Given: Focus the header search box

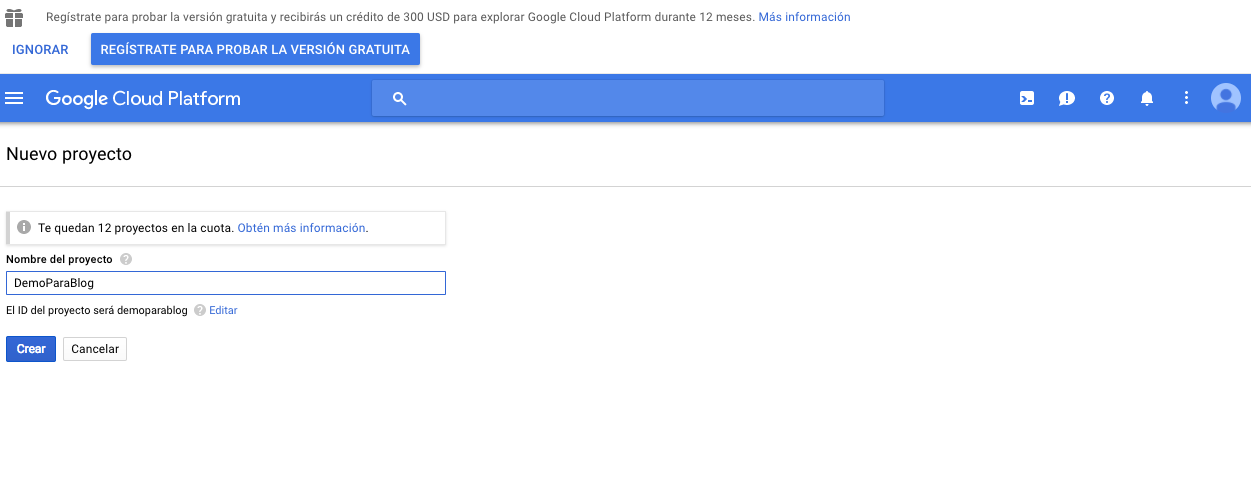Looking at the screenshot, I should (x=640, y=98).
